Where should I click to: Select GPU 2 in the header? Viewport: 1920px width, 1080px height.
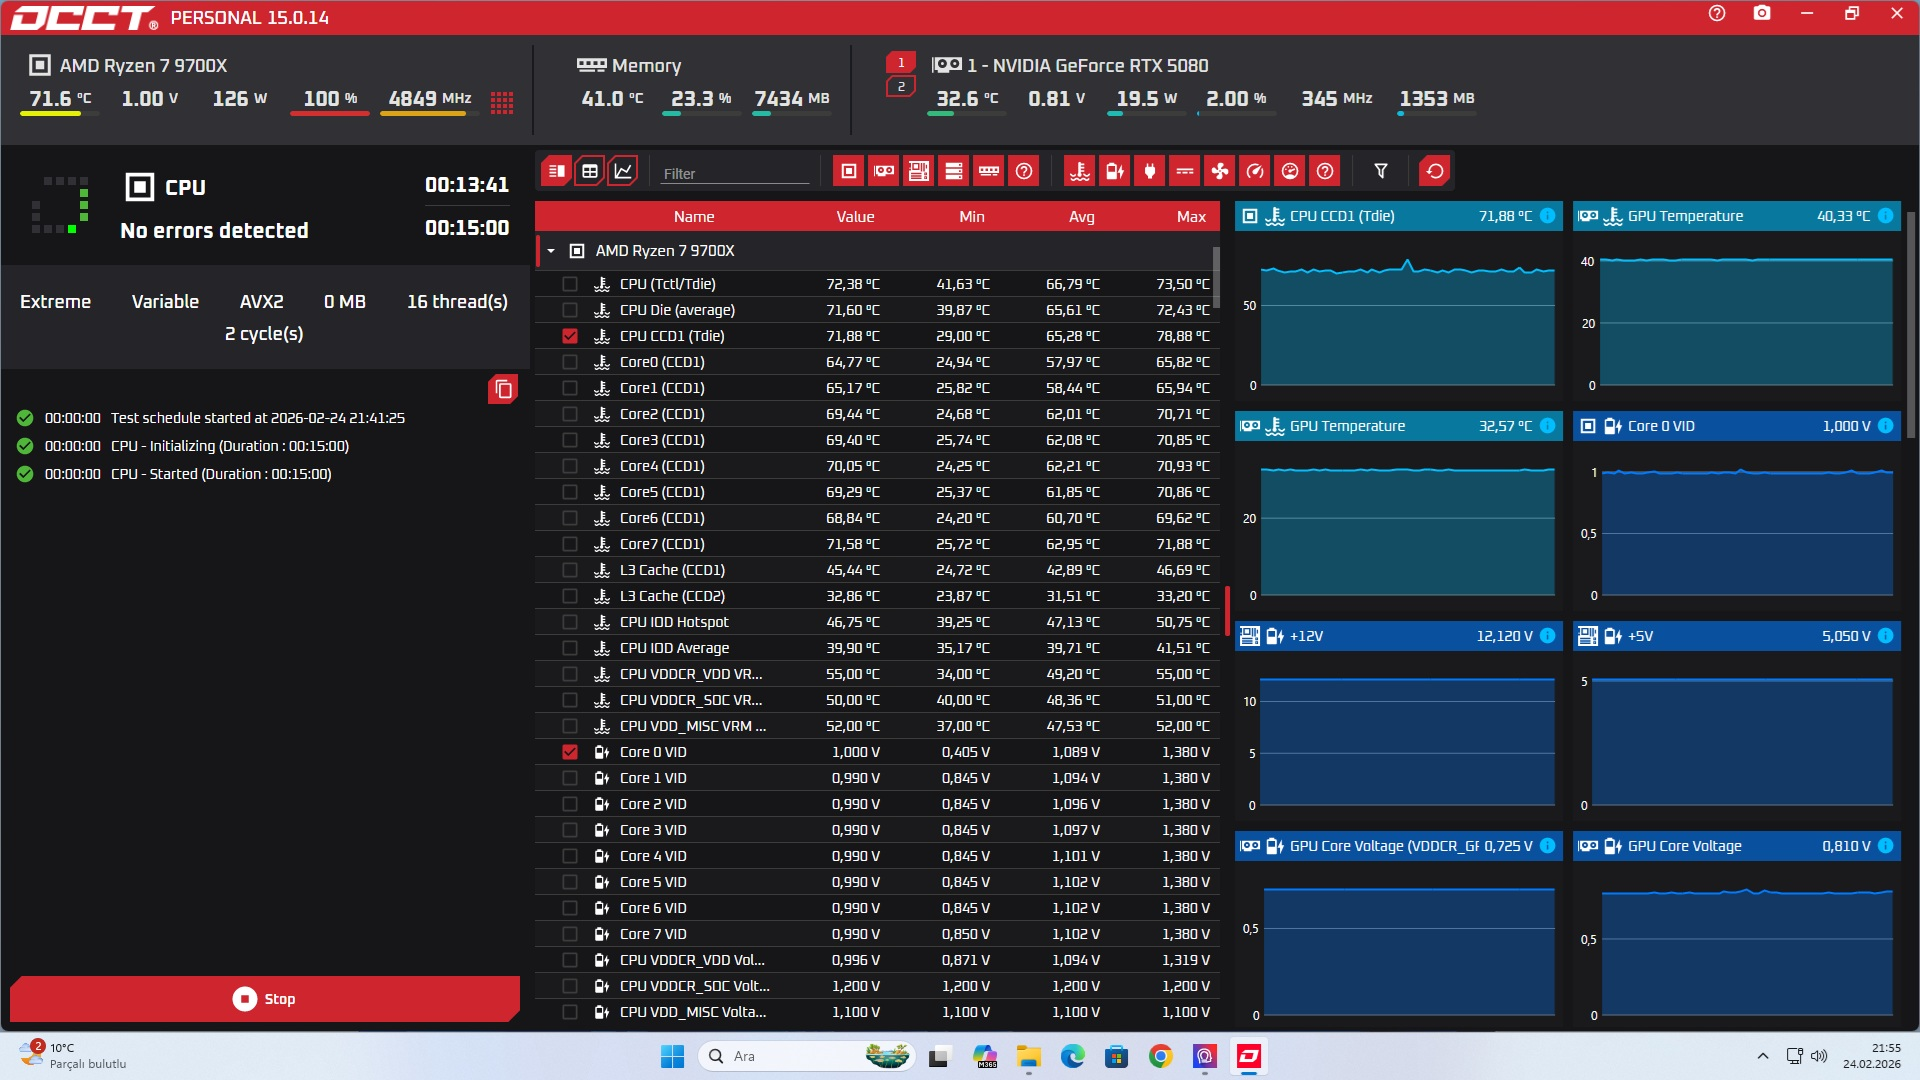tap(901, 87)
